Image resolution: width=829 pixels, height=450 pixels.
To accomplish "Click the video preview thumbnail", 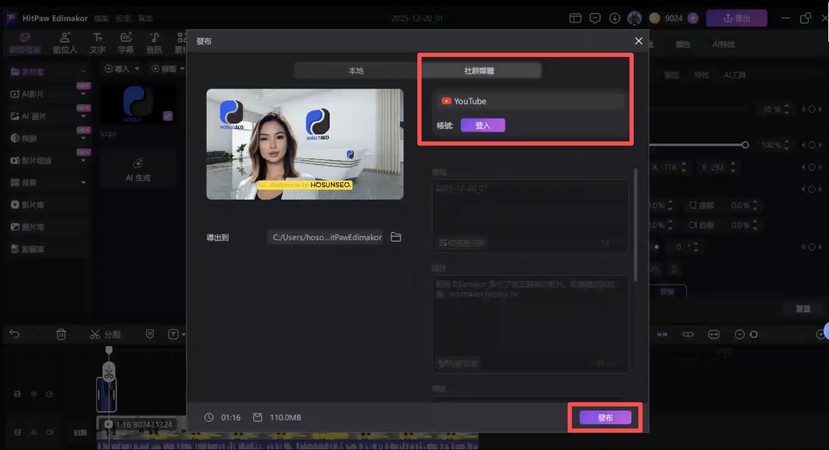I will (304, 144).
